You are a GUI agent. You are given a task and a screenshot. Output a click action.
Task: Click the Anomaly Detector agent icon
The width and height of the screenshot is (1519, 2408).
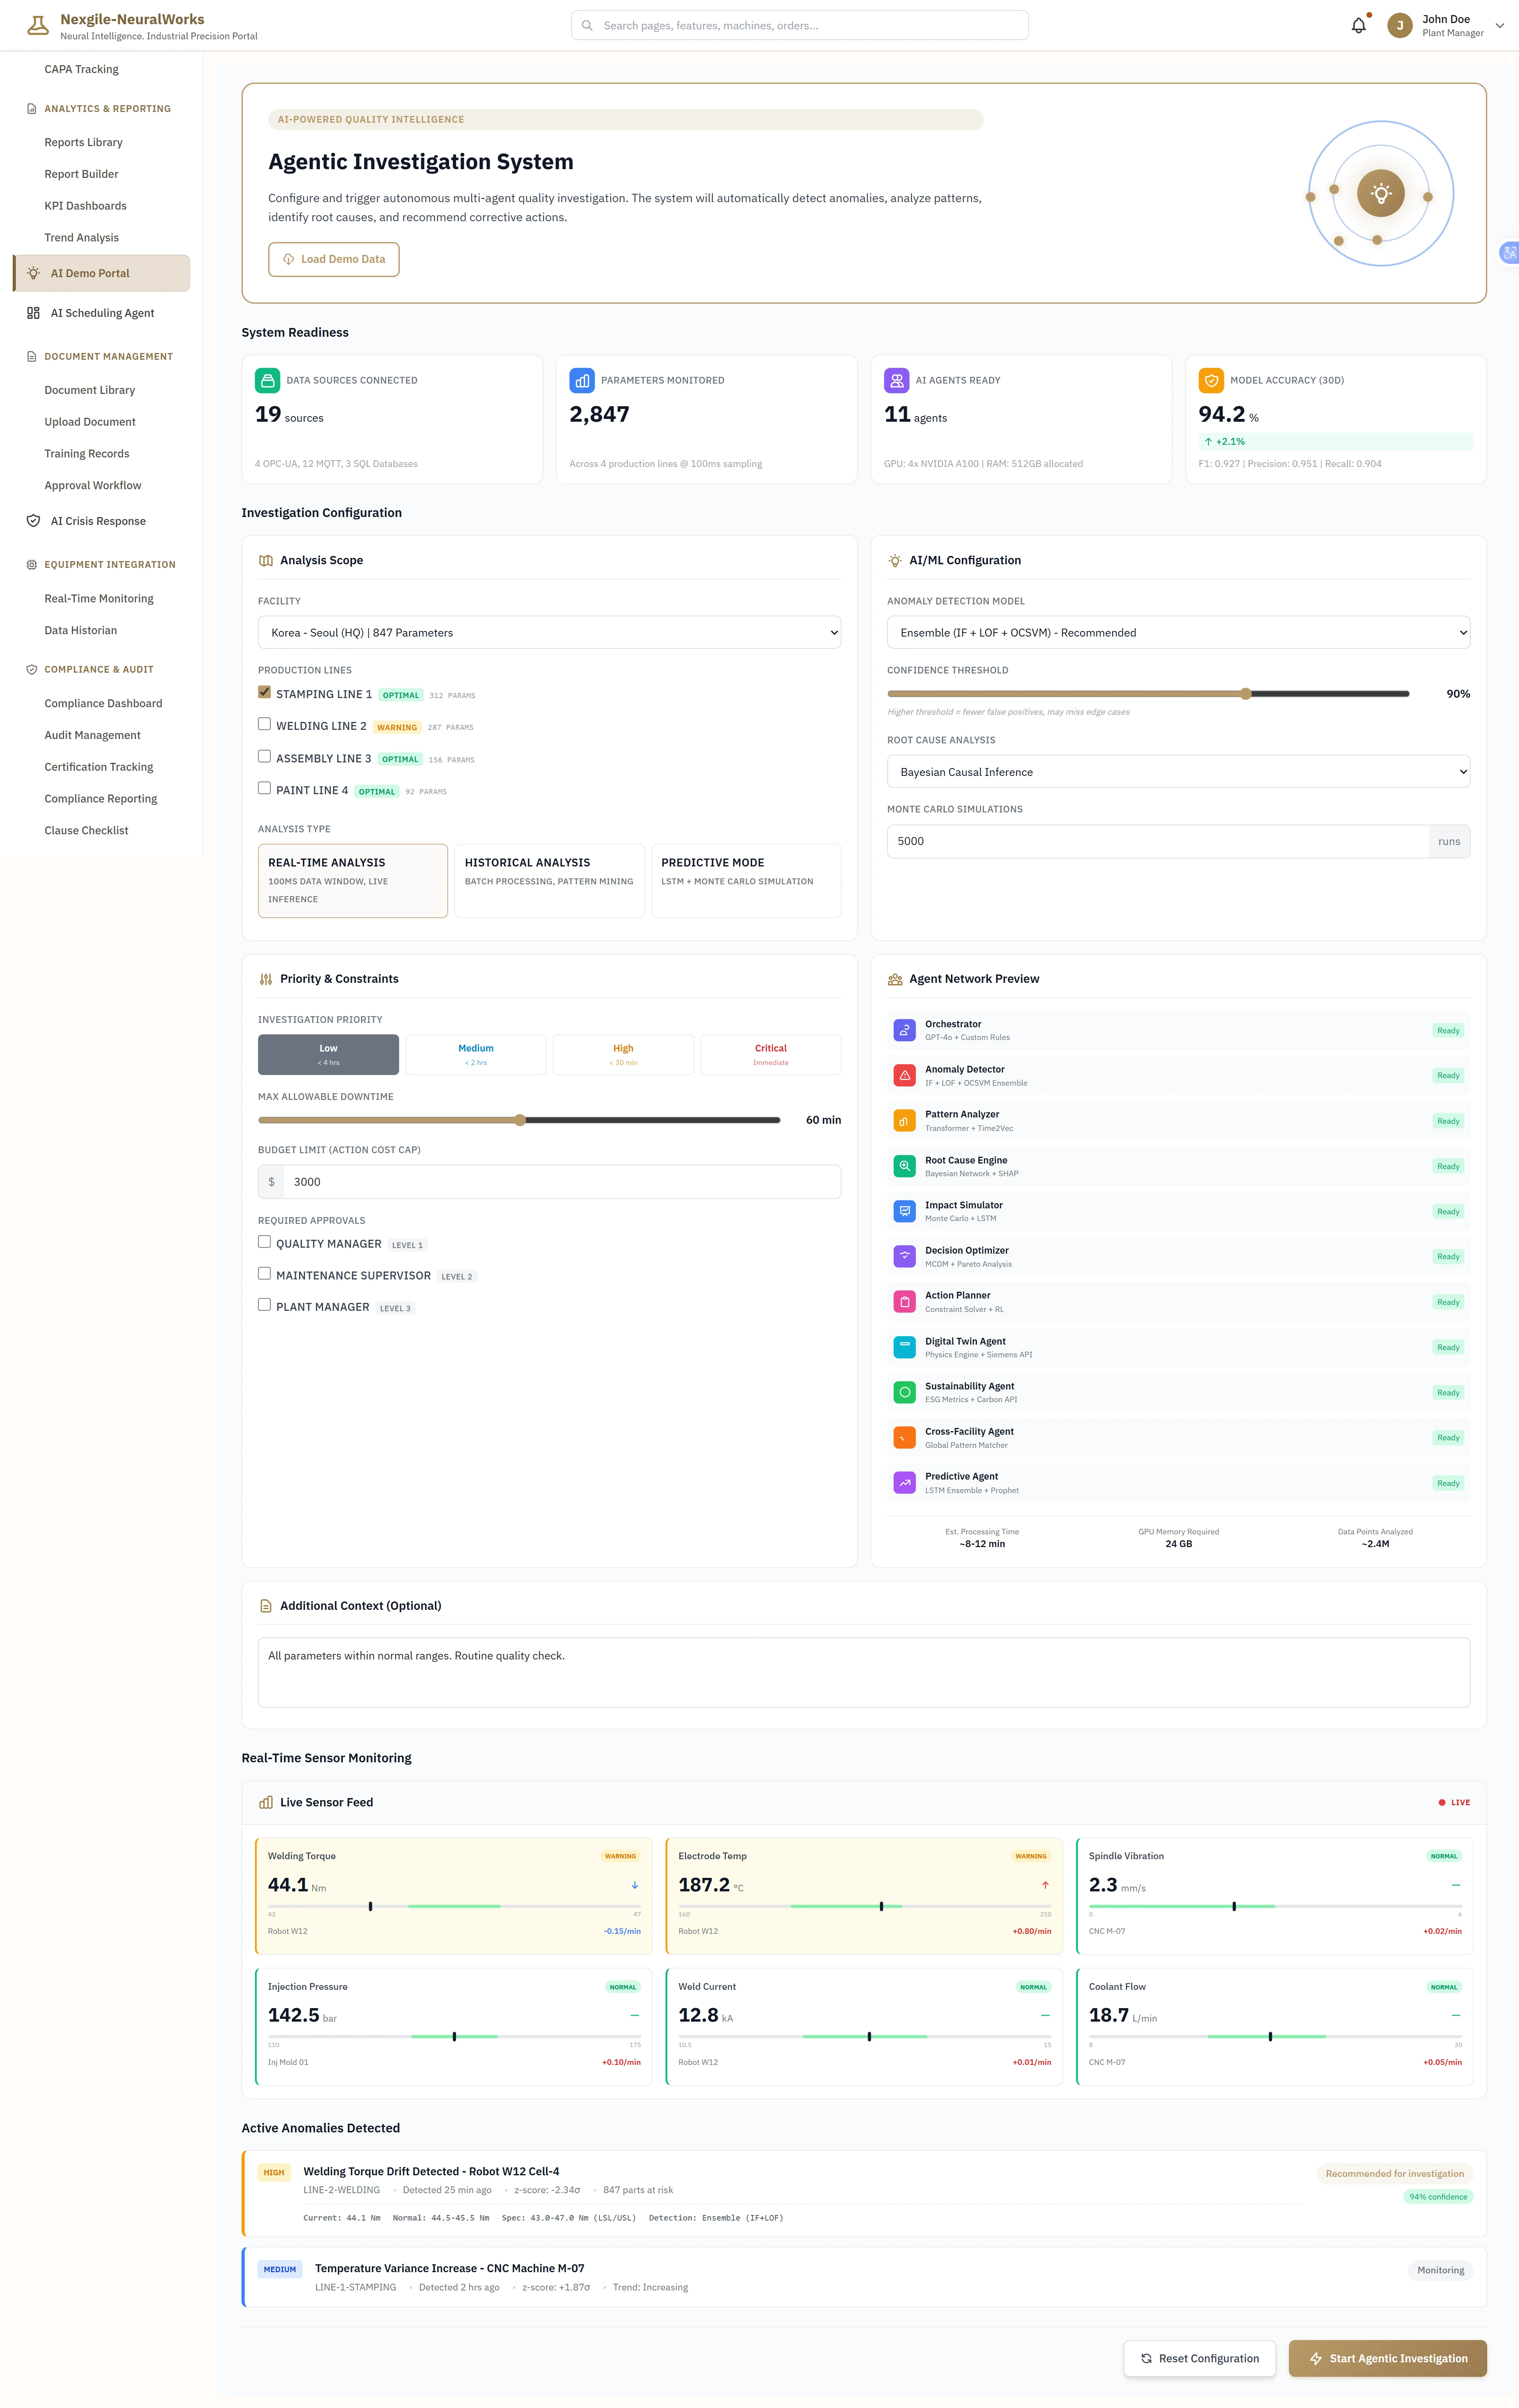point(904,1075)
